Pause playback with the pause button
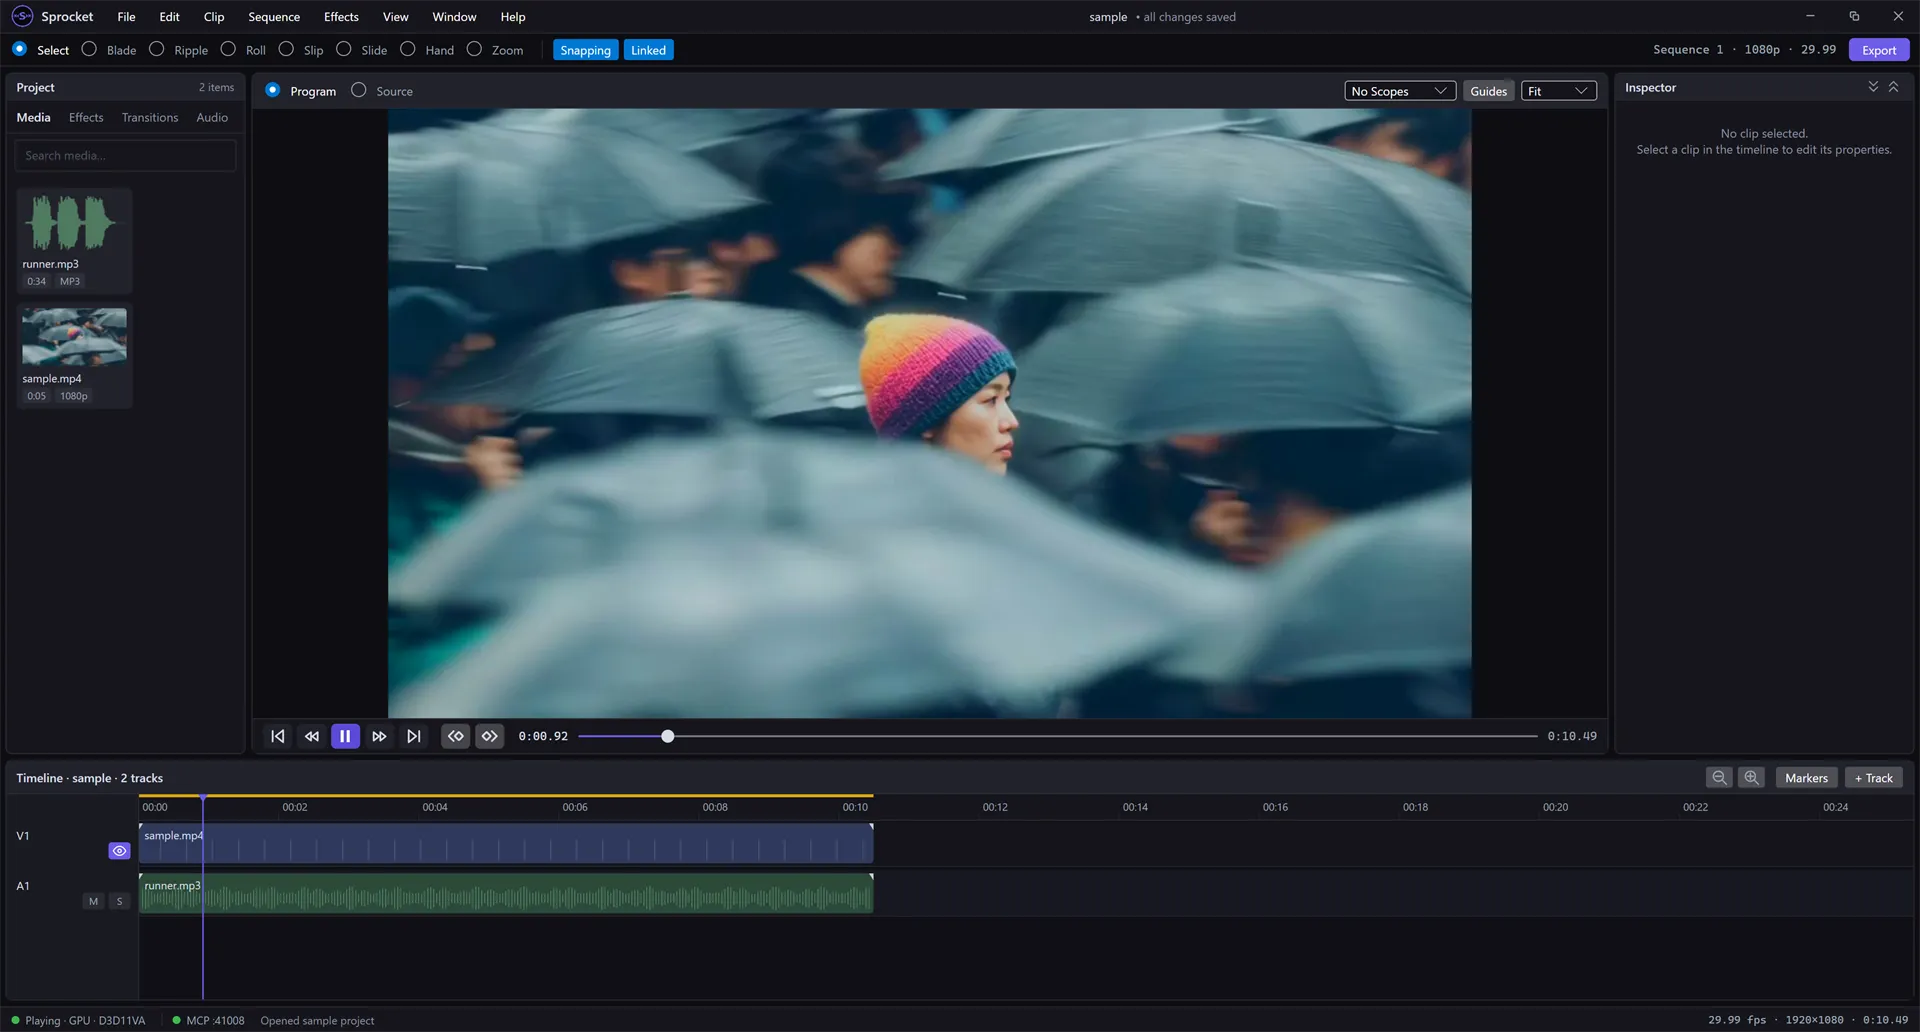This screenshot has height=1032, width=1920. (x=345, y=736)
